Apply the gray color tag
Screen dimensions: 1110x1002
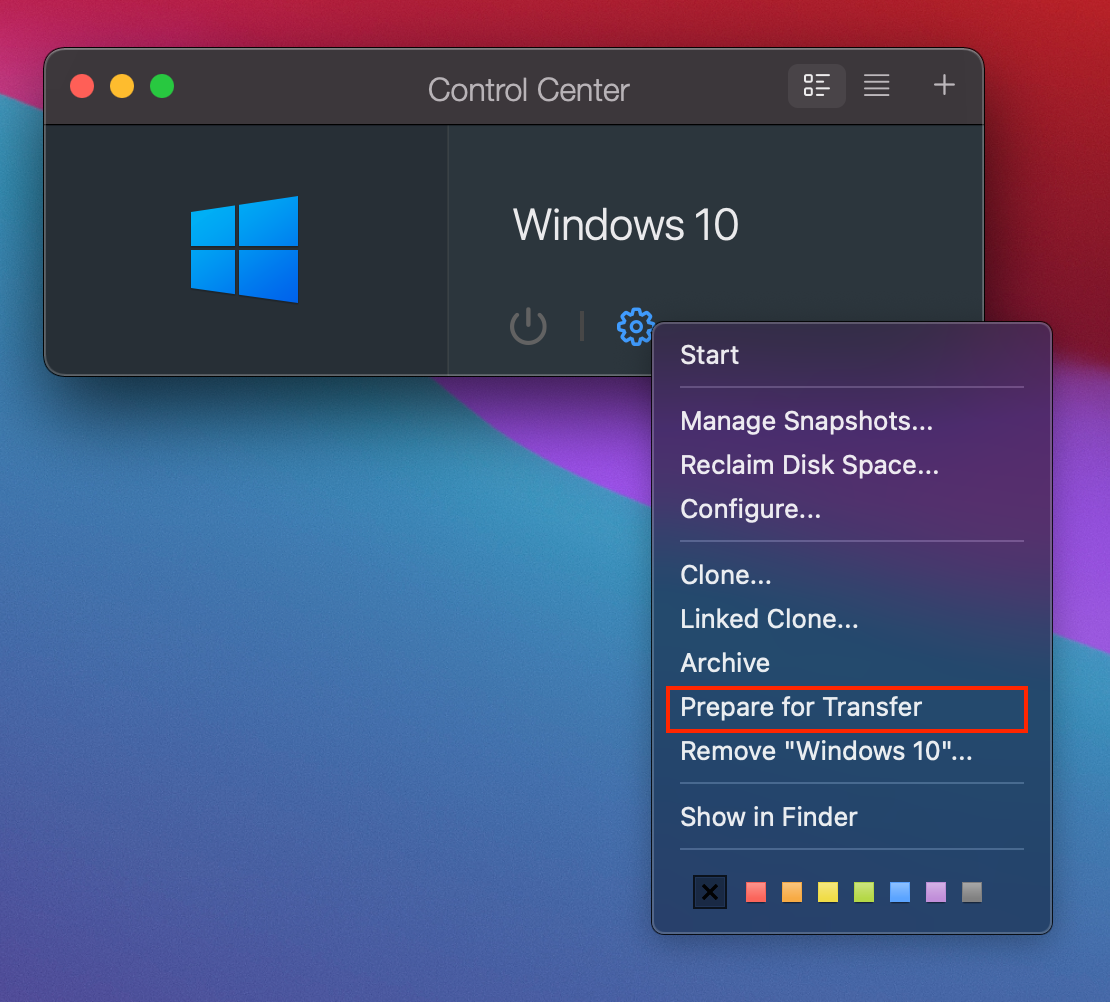point(972,892)
